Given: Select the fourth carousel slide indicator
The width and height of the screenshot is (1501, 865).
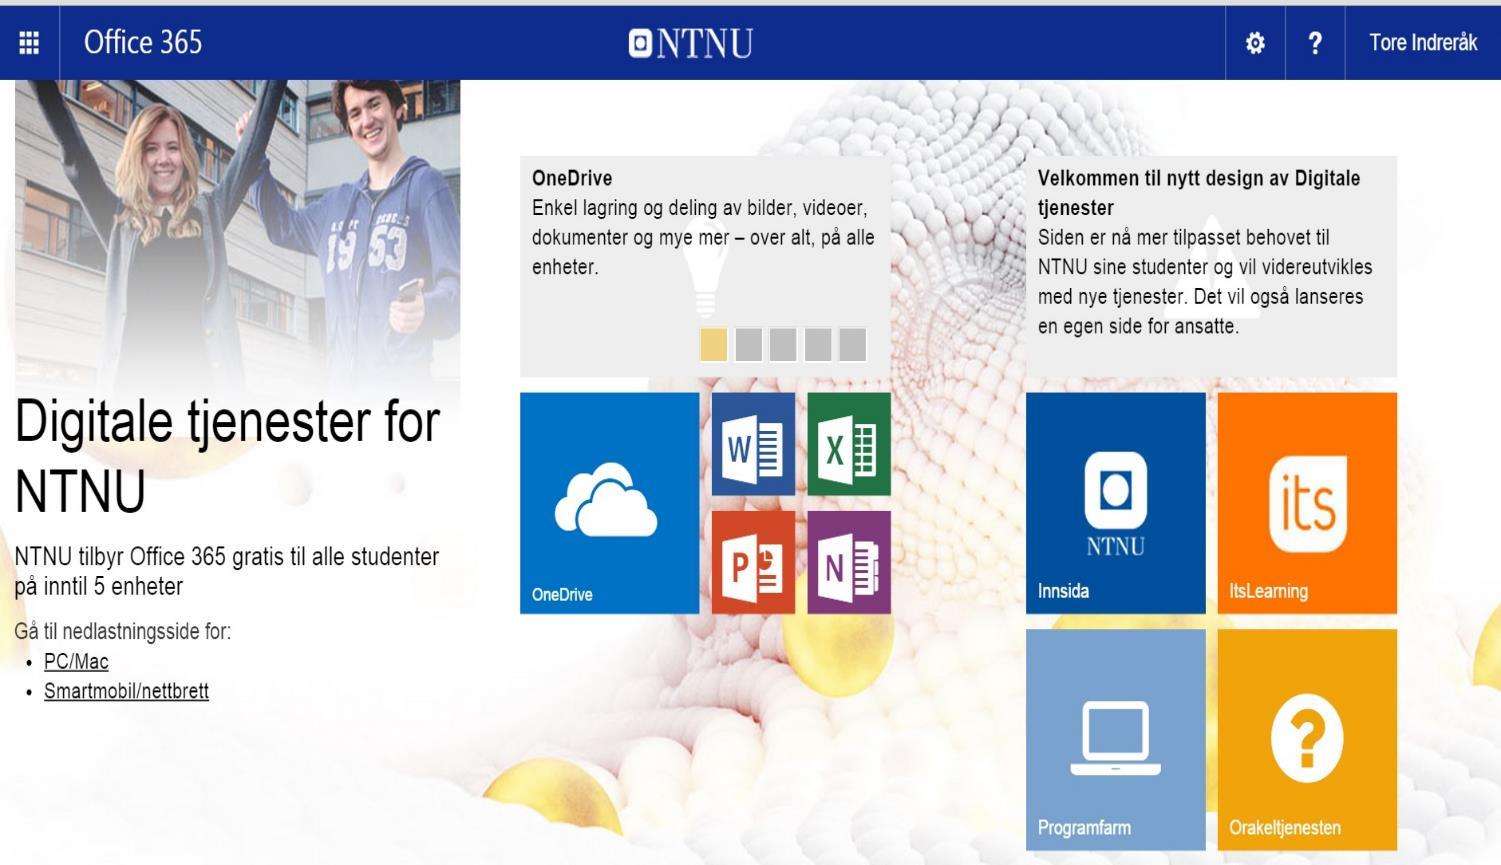Looking at the screenshot, I should tap(818, 345).
